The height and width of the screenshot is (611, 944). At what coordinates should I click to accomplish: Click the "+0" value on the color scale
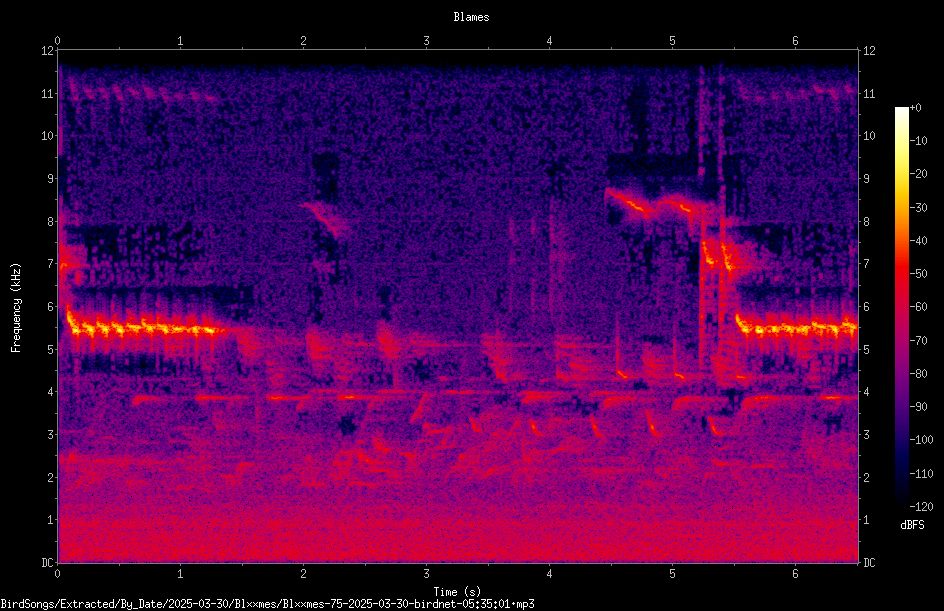point(915,108)
